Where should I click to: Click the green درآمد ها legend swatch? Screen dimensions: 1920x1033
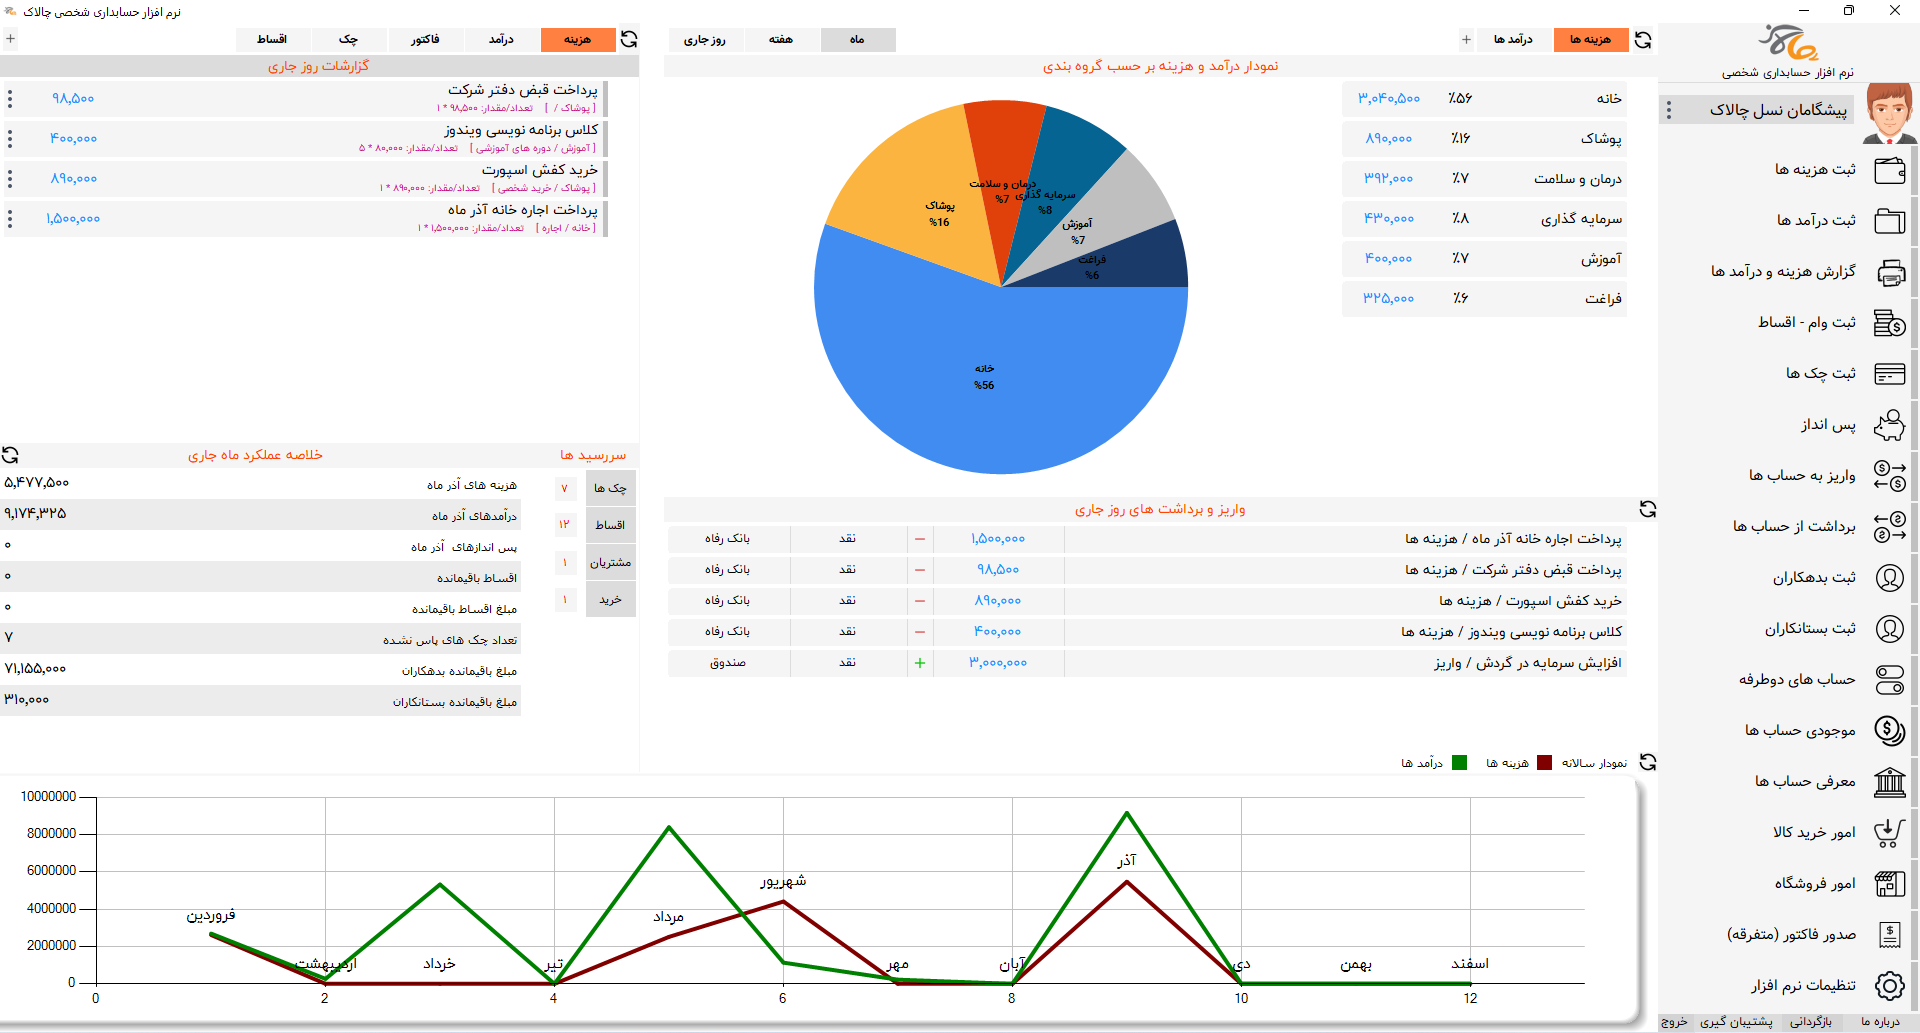[1459, 763]
